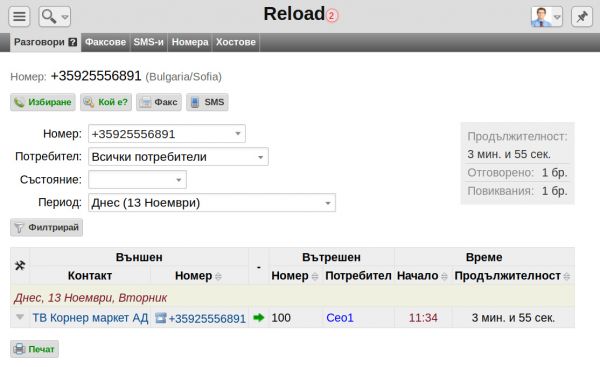Screen dimensions: 600x367
Task: Open the hamburger main menu
Action: pyautogui.click(x=19, y=16)
